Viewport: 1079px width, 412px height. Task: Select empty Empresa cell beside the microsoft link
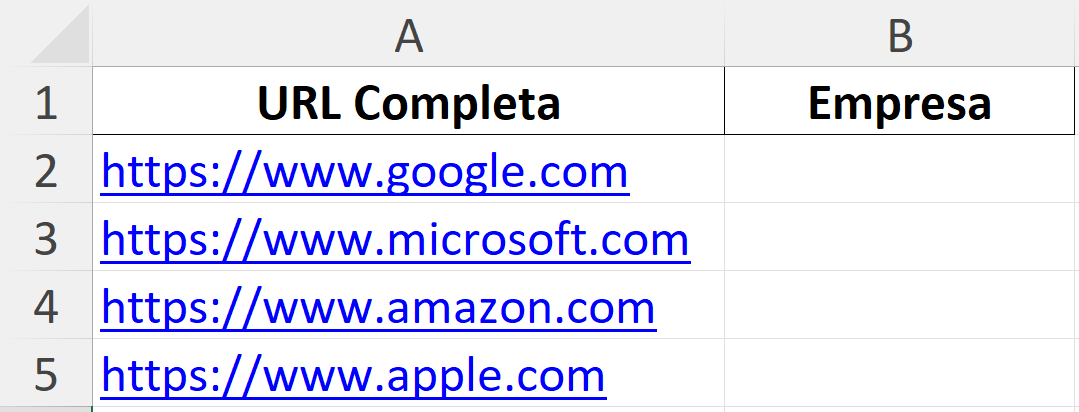[x=900, y=238]
